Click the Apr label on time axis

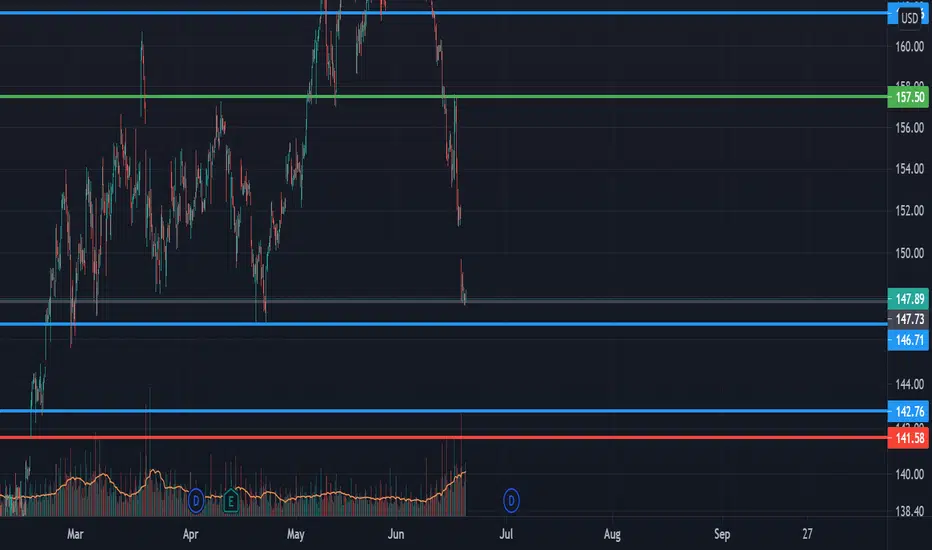(x=190, y=534)
